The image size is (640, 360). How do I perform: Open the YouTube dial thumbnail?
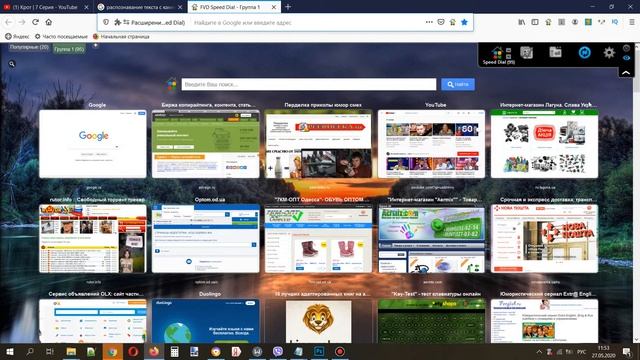tap(431, 144)
